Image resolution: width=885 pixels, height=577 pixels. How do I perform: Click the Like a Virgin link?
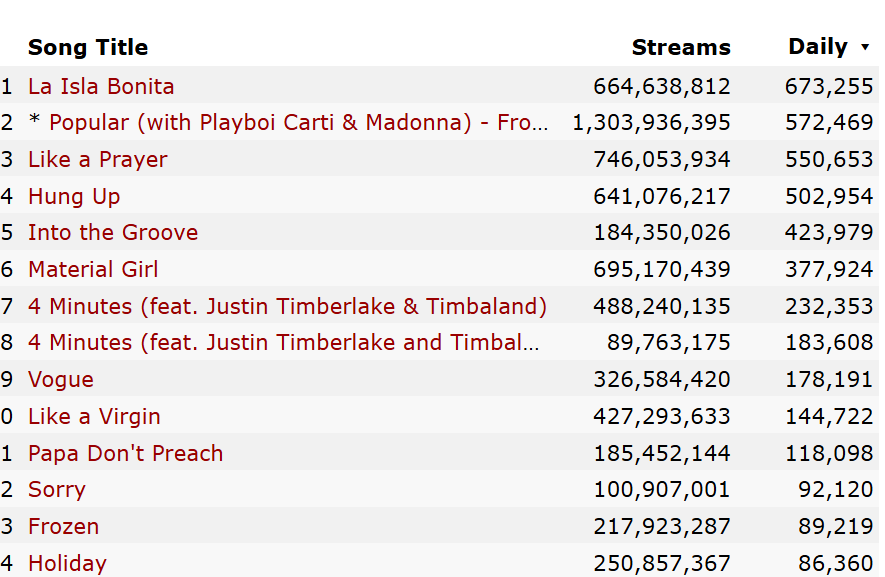point(94,417)
